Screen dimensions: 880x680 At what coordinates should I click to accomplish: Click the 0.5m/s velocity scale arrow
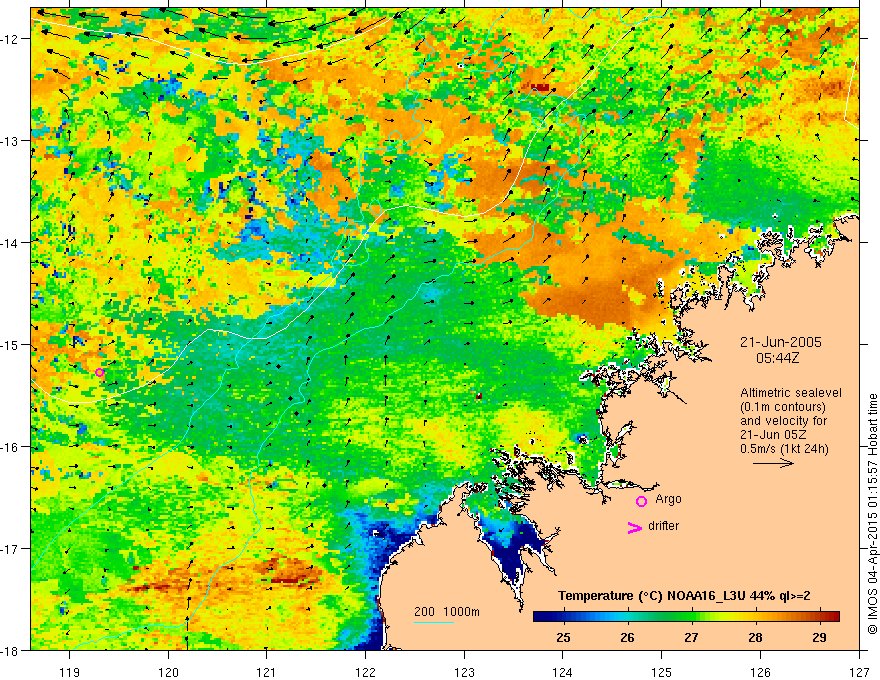[x=773, y=463]
